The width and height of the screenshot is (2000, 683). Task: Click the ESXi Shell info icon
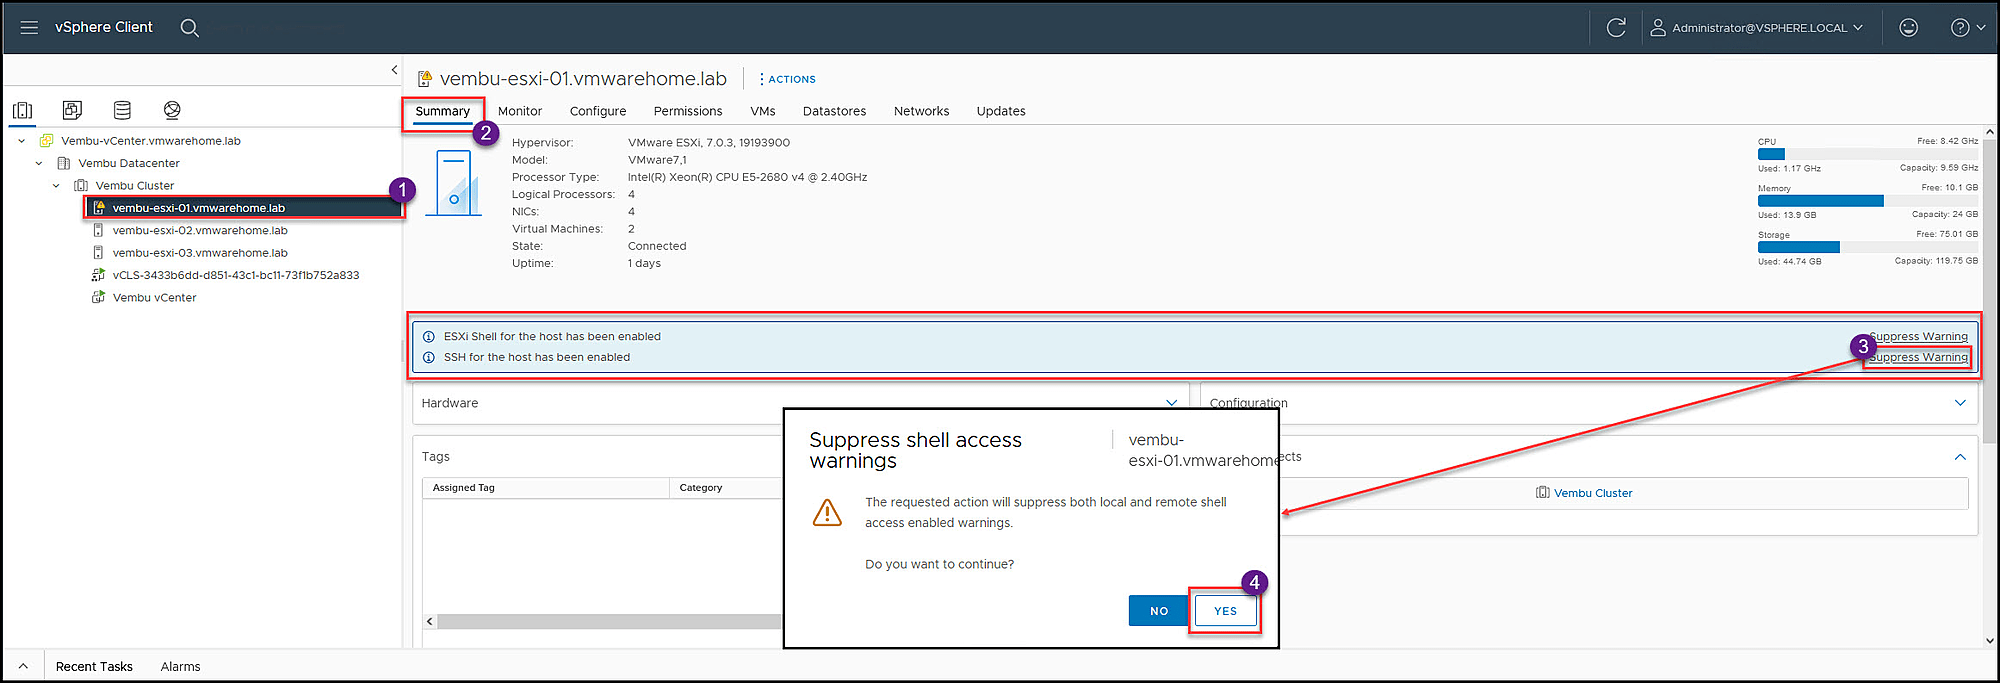pos(429,337)
